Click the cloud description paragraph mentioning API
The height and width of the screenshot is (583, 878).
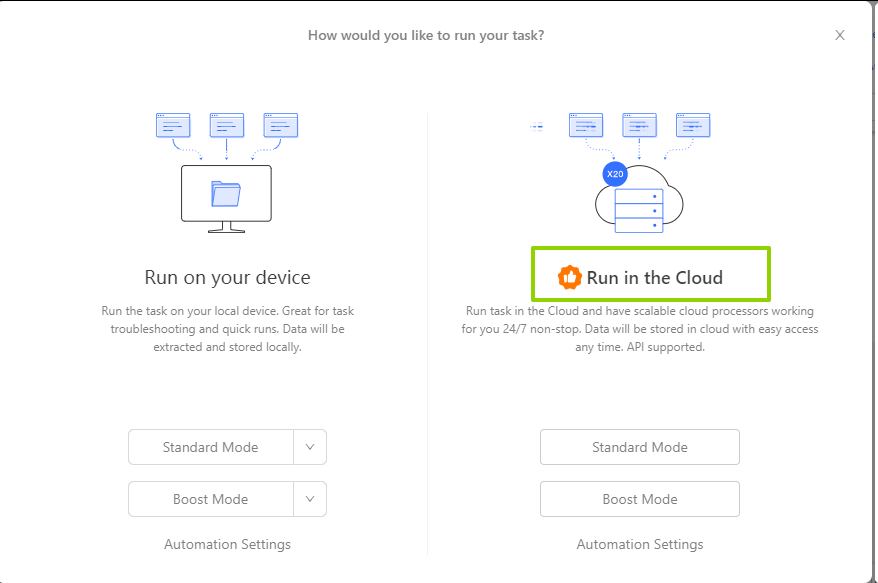(640, 329)
